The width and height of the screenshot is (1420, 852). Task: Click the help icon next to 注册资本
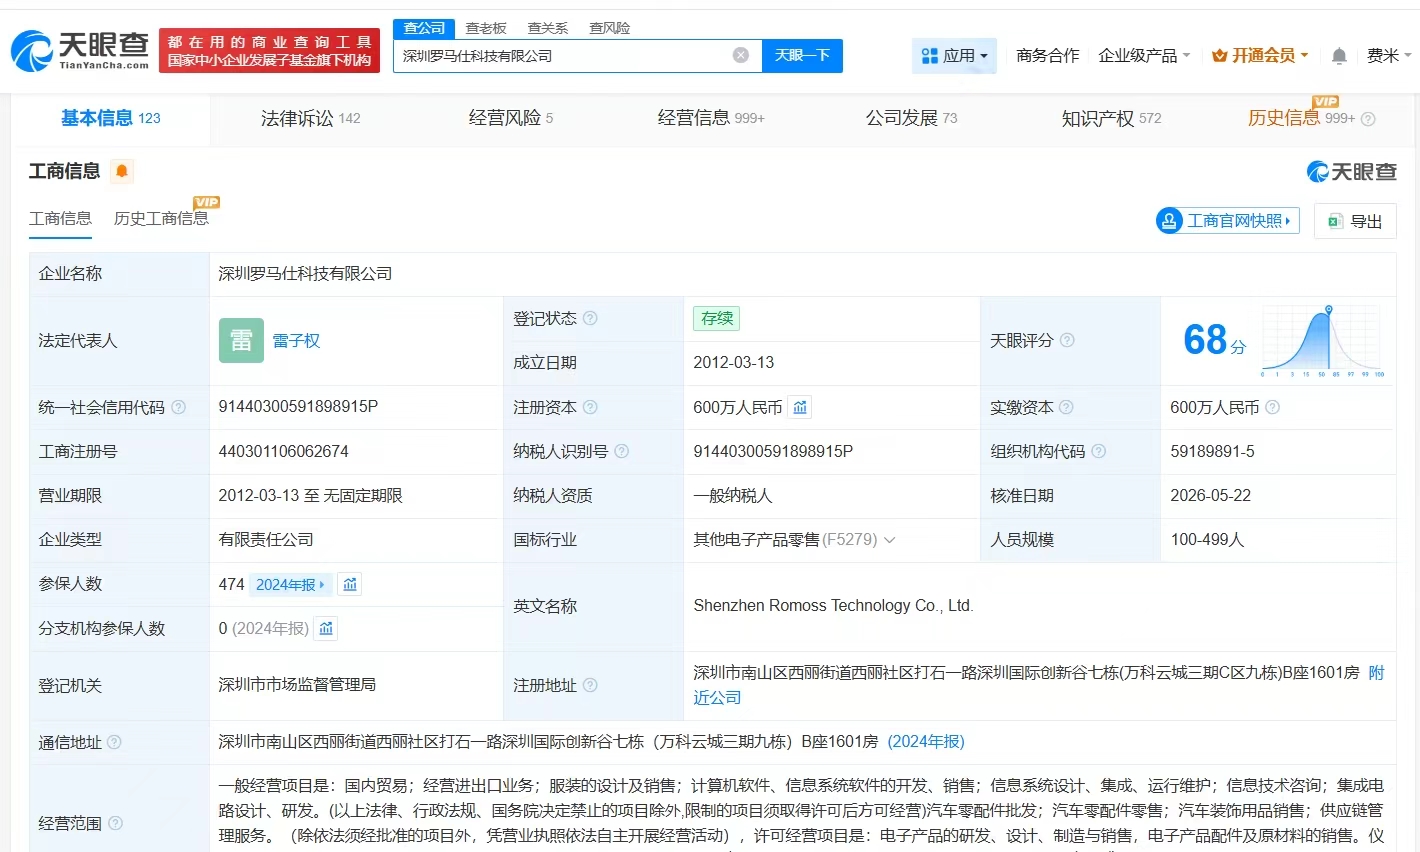(590, 407)
